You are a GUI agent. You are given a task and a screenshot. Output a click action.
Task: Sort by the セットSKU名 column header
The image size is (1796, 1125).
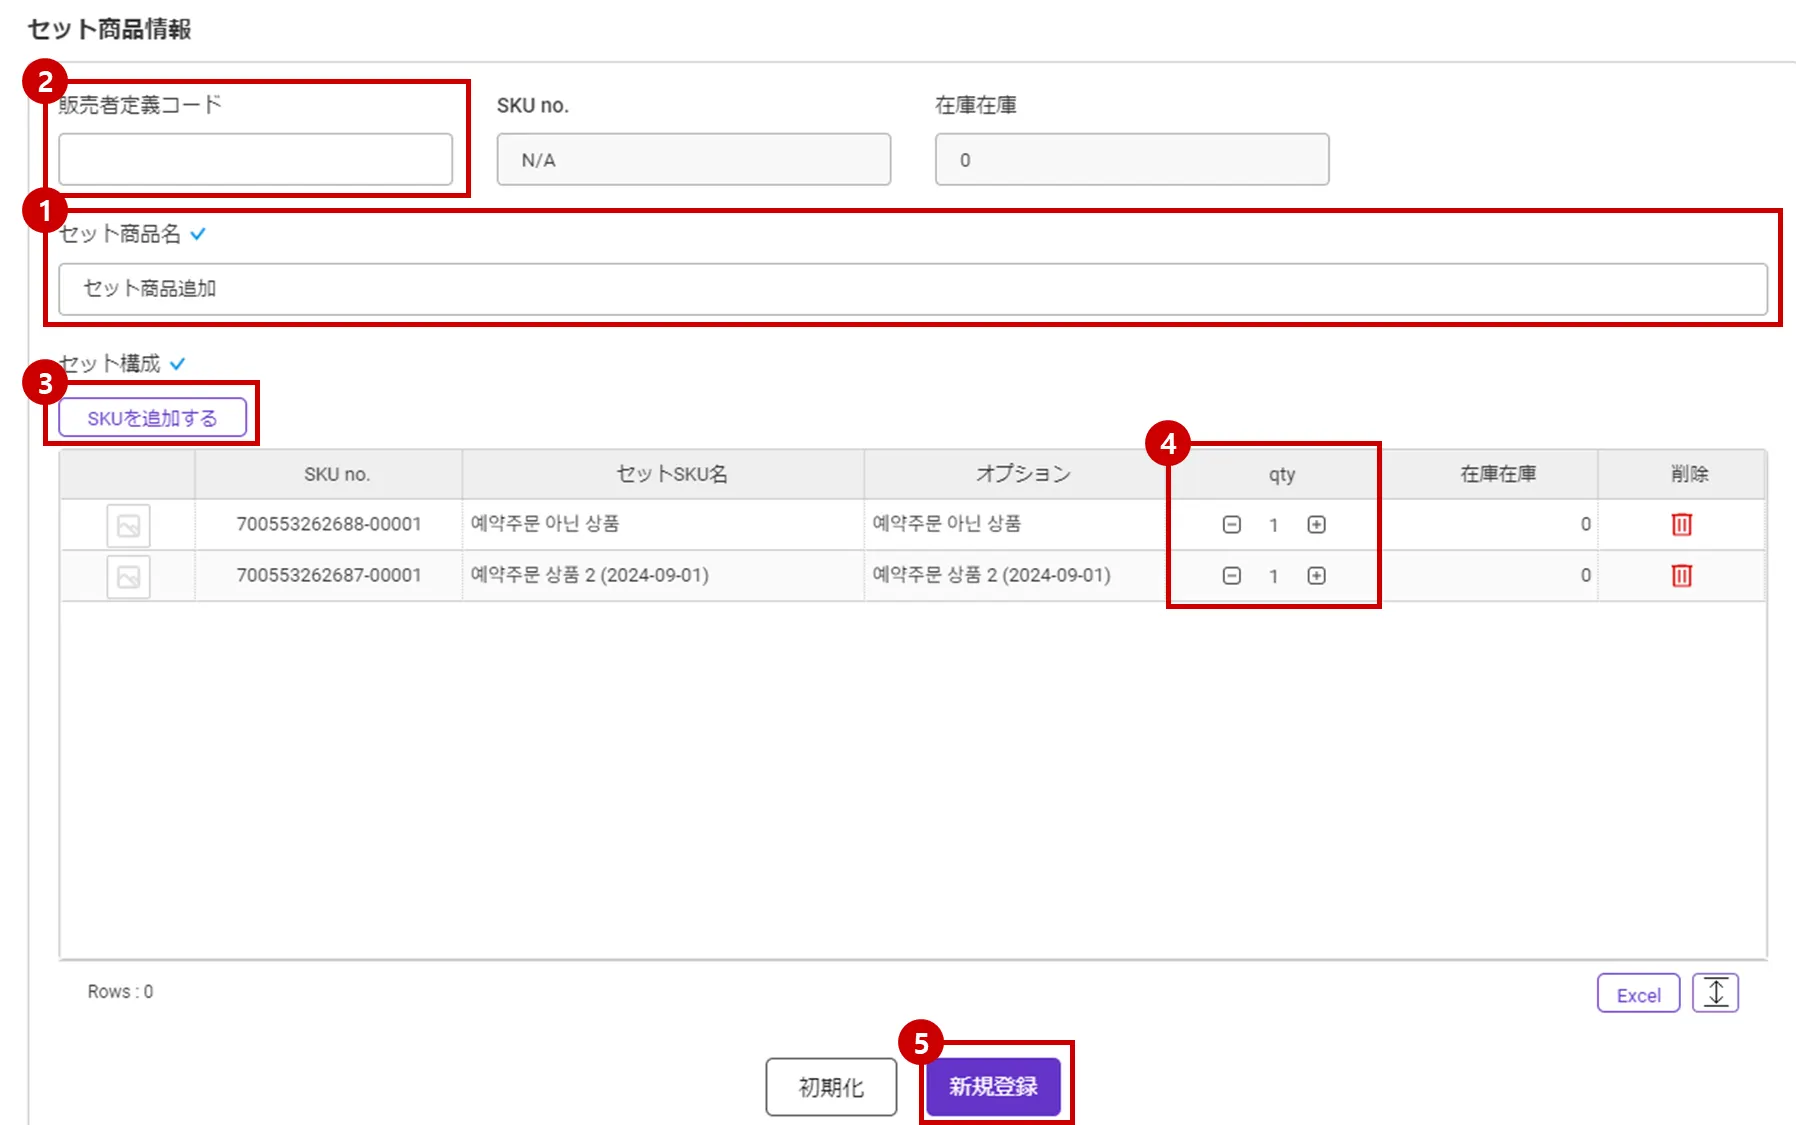coord(663,474)
